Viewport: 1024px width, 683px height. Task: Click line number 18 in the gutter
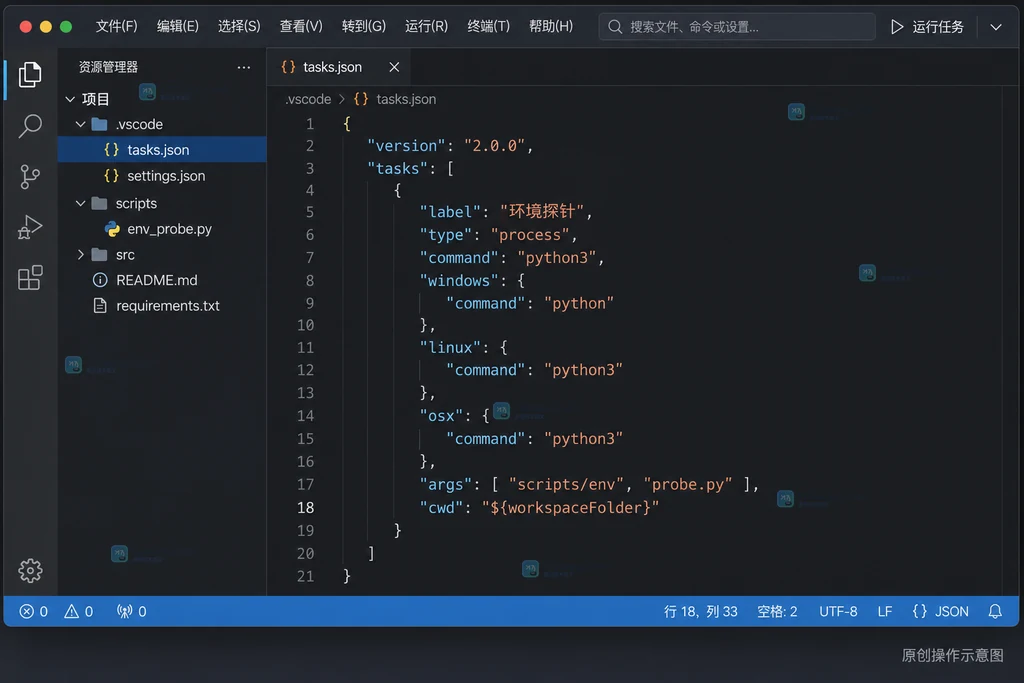[x=306, y=507]
